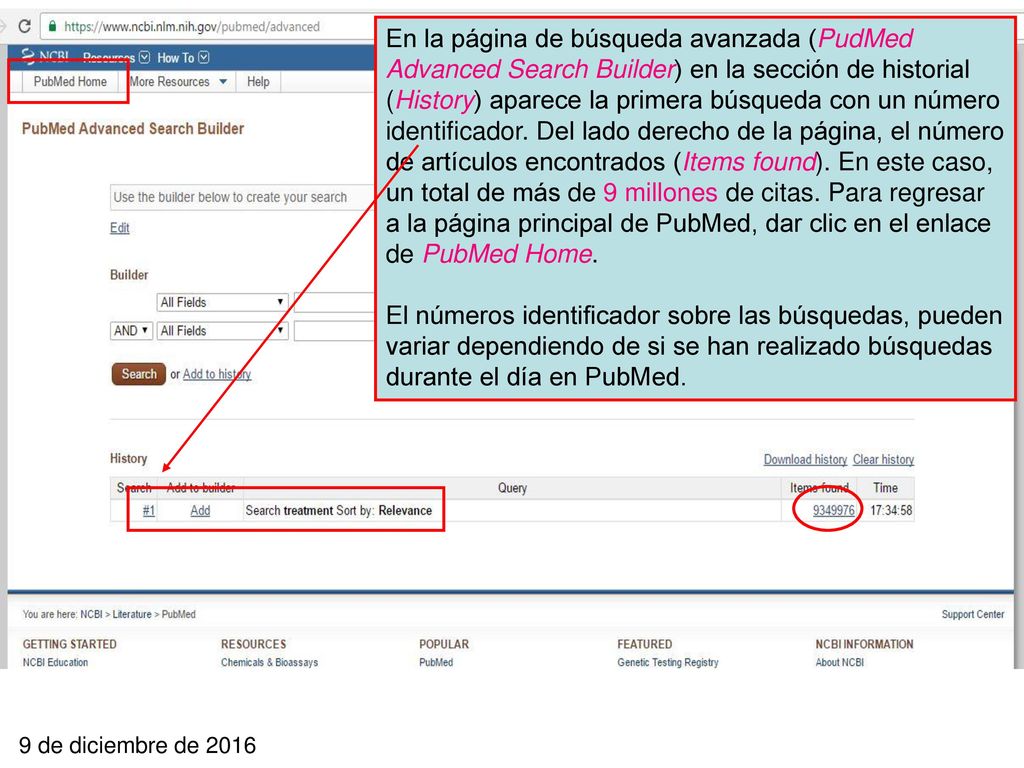The image size is (1024, 768).
Task: Click the Time column header
Action: click(x=886, y=488)
